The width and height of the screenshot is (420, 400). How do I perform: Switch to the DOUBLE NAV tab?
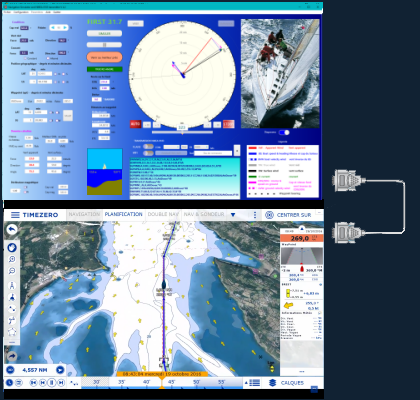pos(163,214)
